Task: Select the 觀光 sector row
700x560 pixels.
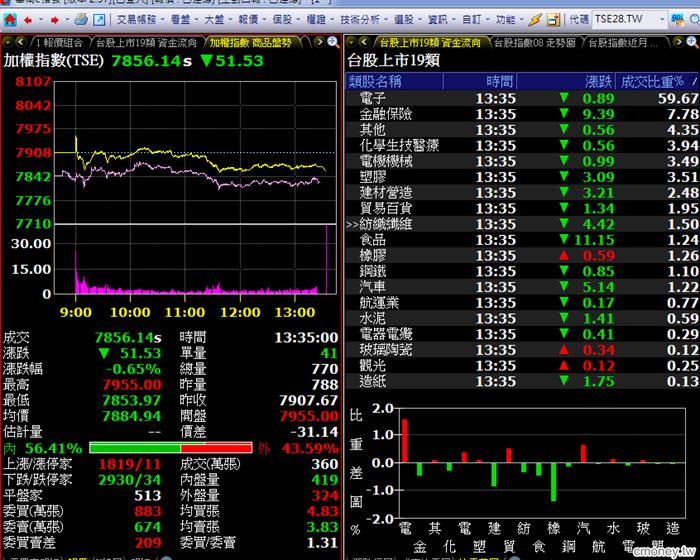Action: click(x=522, y=365)
